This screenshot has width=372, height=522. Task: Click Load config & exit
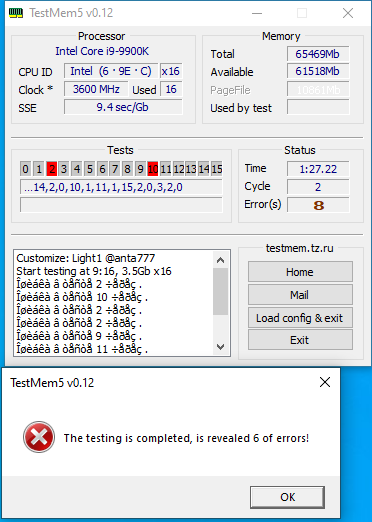[300, 318]
